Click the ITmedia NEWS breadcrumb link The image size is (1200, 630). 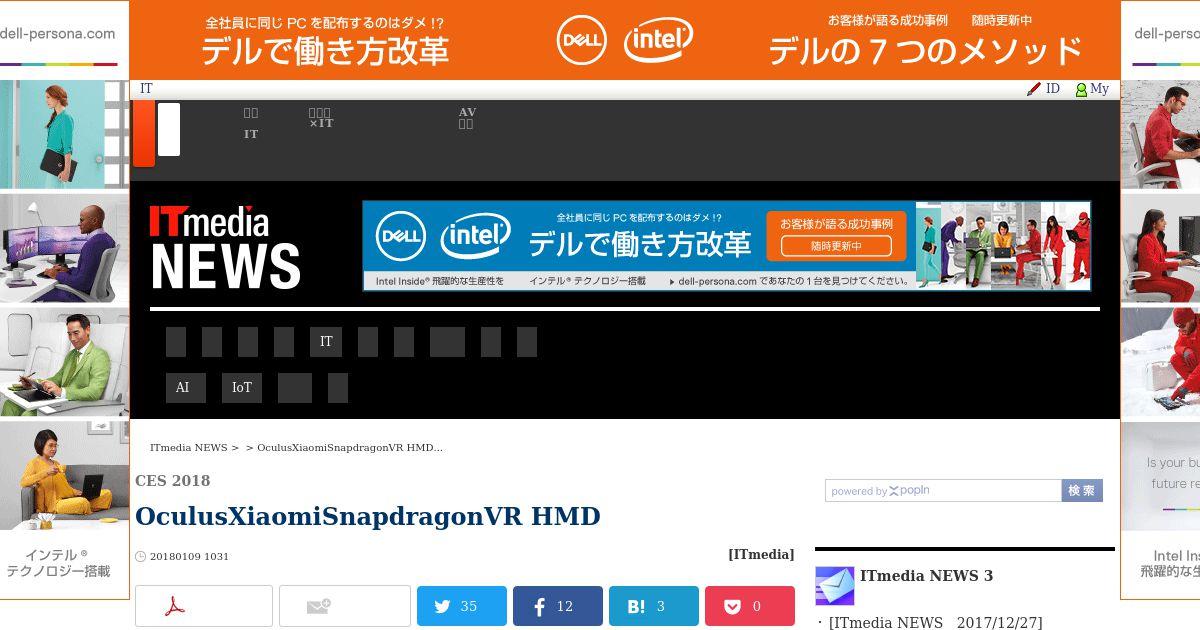[x=189, y=447]
